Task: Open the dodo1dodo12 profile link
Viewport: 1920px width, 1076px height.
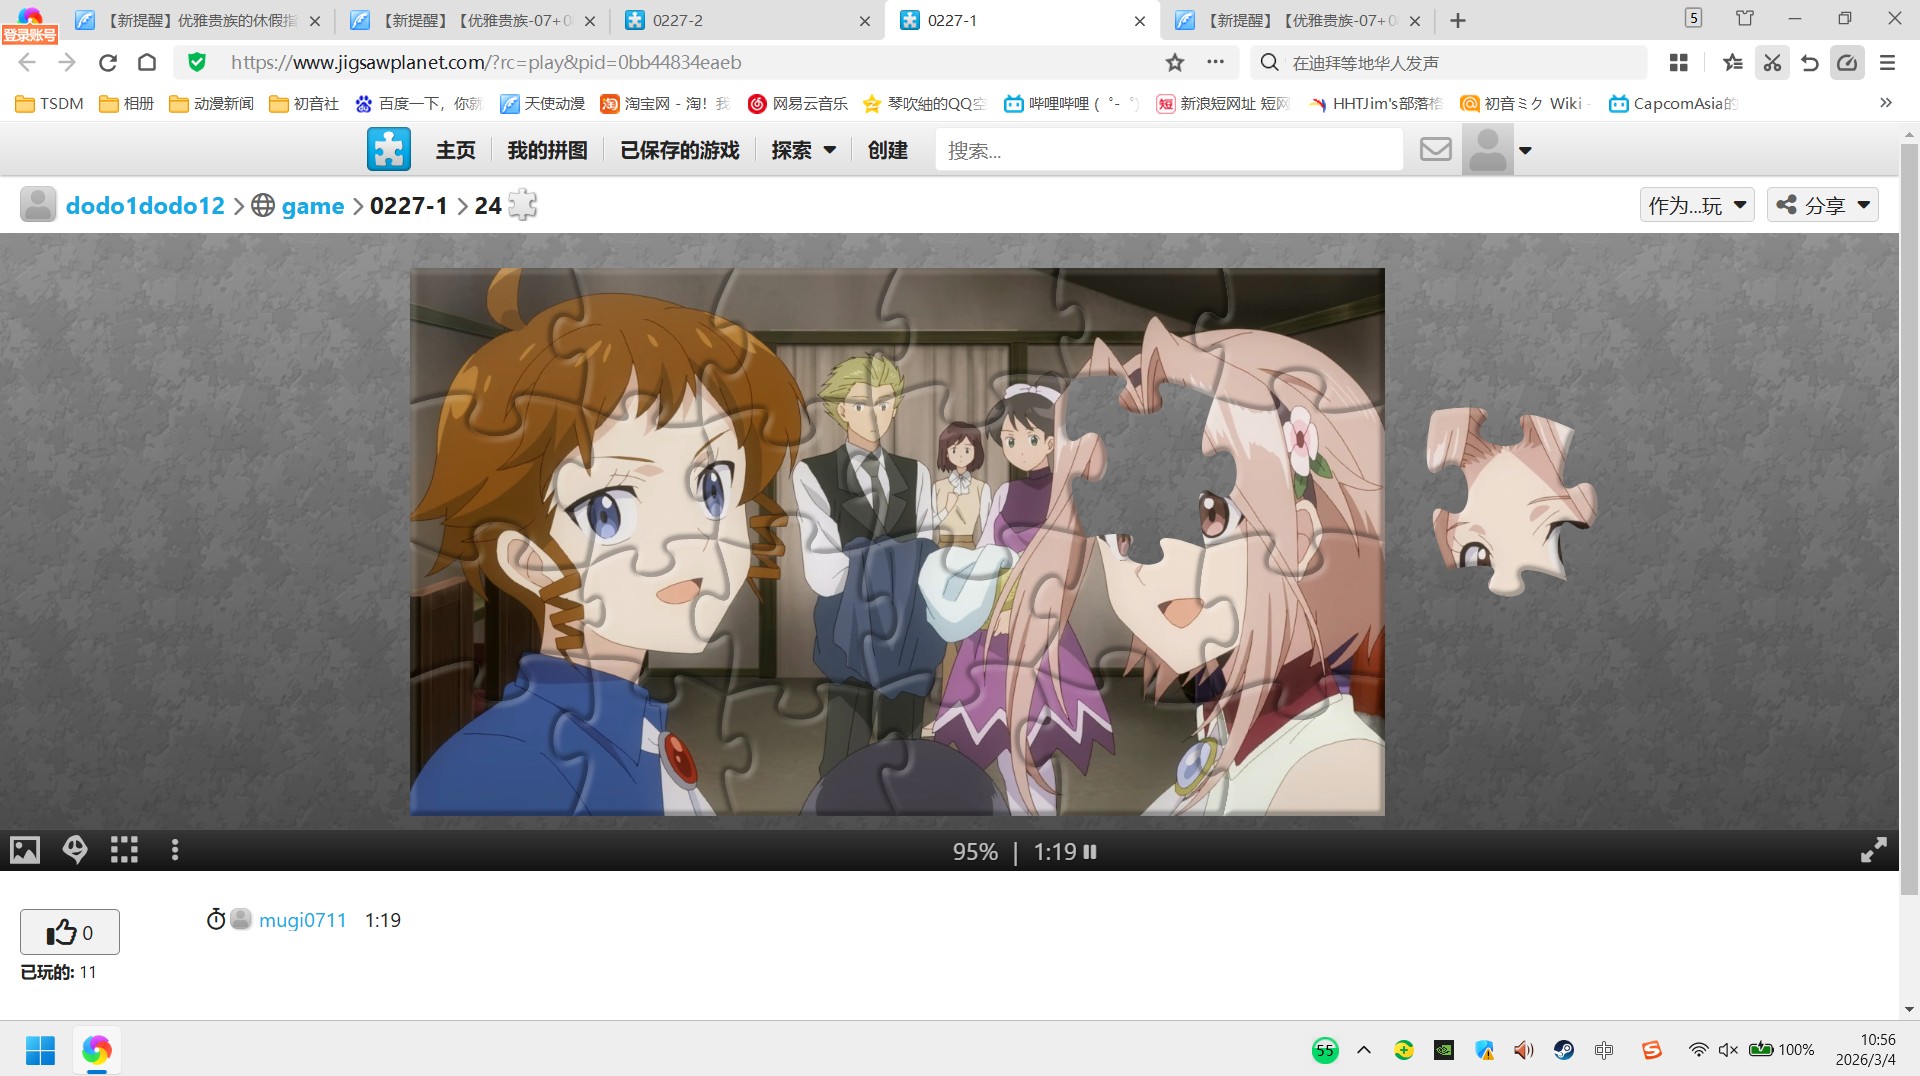Action: point(145,205)
